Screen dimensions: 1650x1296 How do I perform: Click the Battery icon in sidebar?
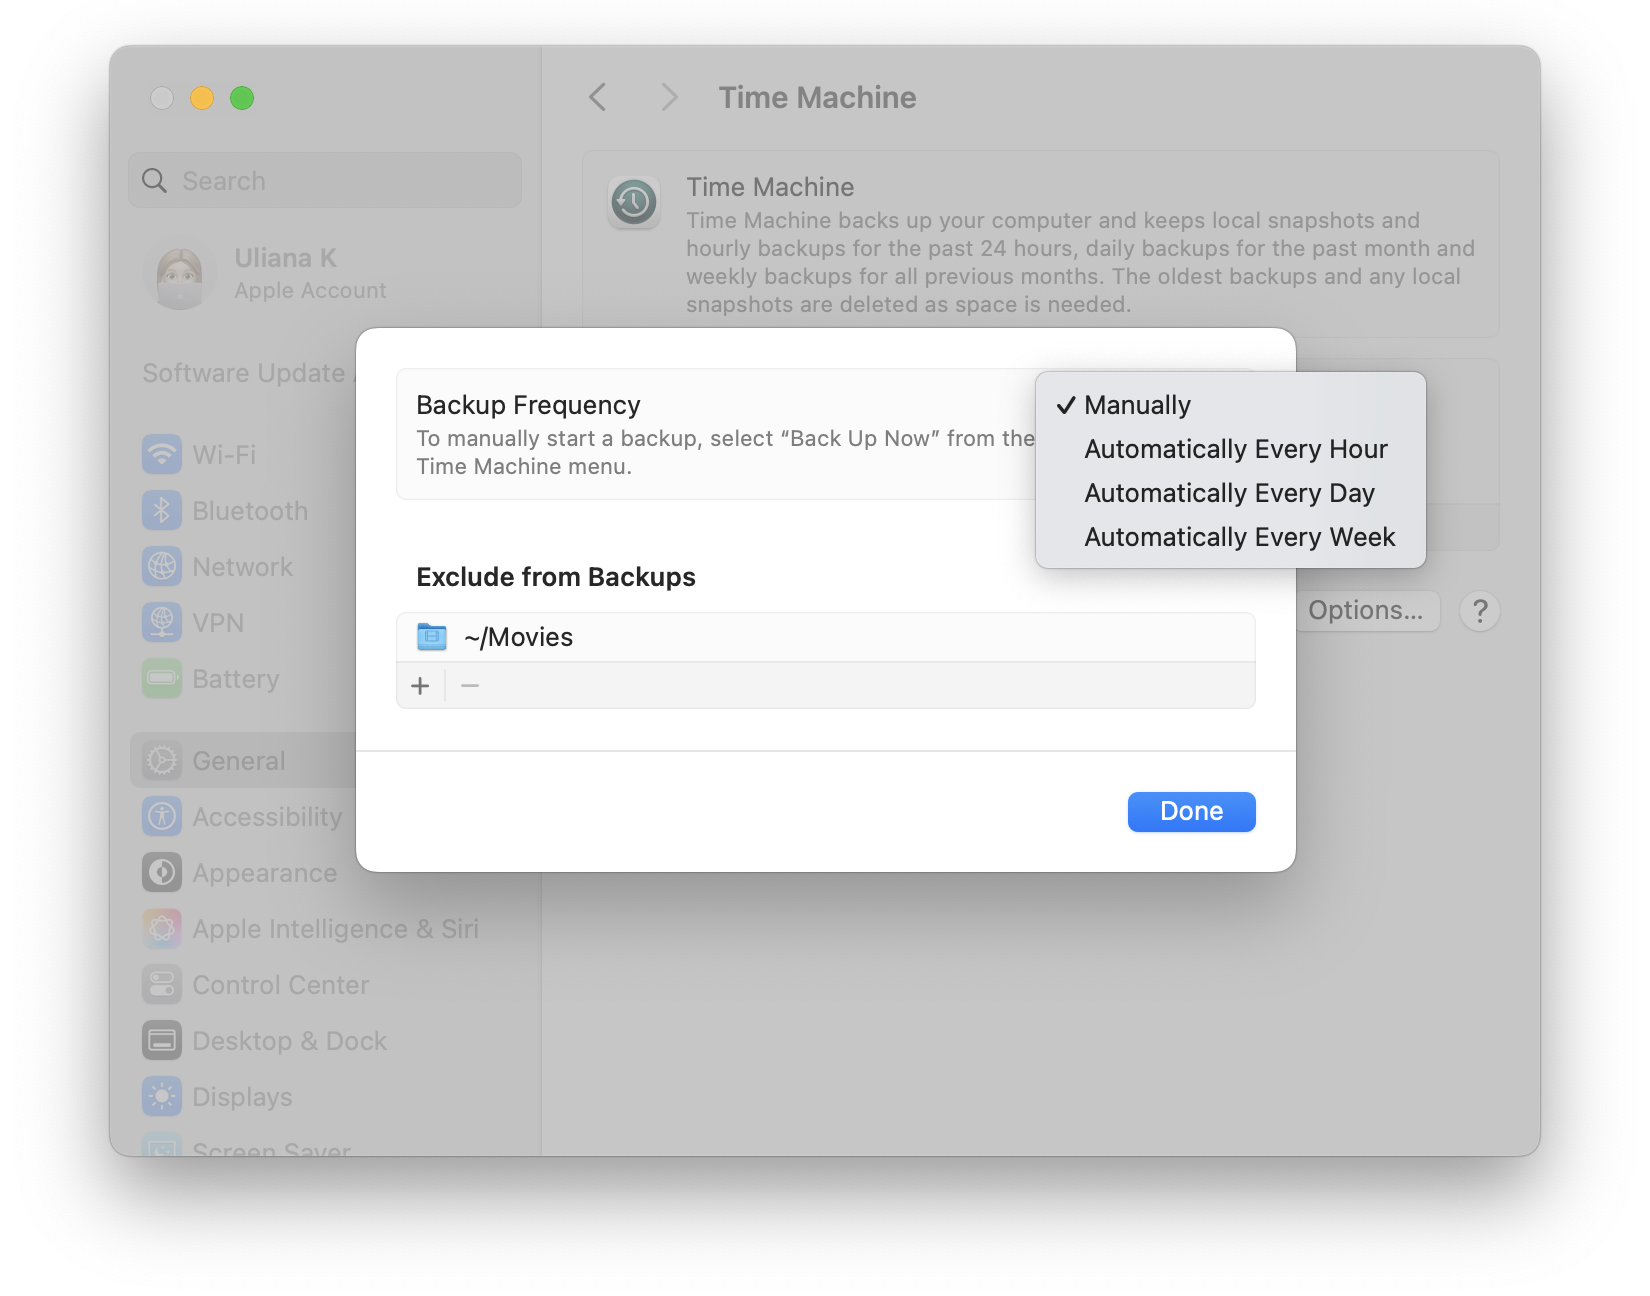click(162, 678)
